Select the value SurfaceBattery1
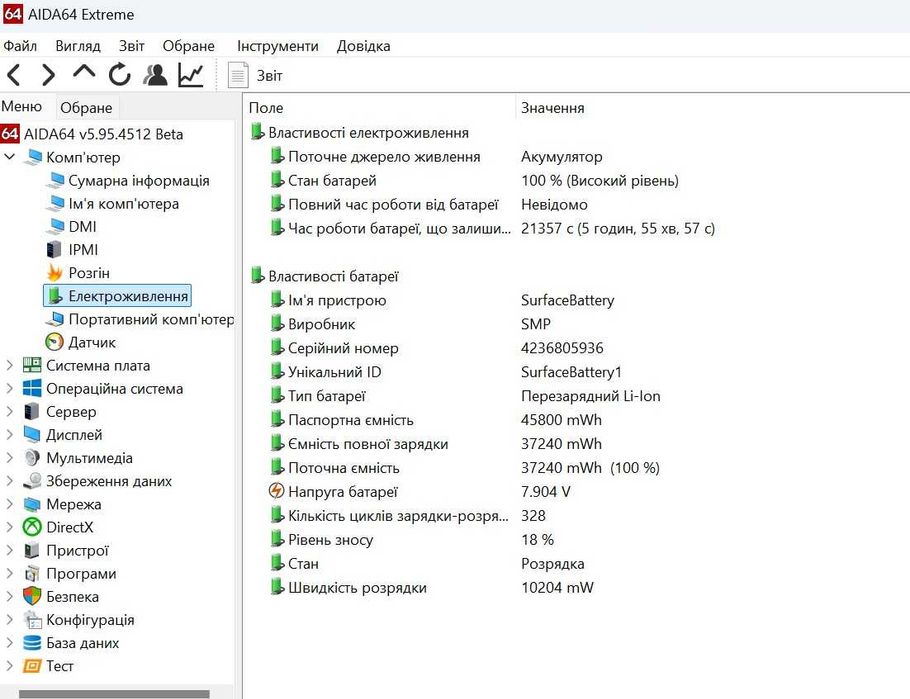The width and height of the screenshot is (910, 699). pyautogui.click(x=571, y=372)
